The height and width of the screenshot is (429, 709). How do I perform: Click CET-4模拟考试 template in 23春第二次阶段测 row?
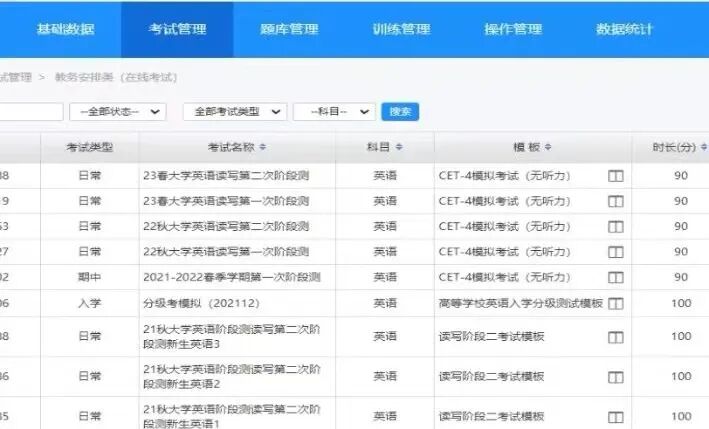[x=504, y=175]
